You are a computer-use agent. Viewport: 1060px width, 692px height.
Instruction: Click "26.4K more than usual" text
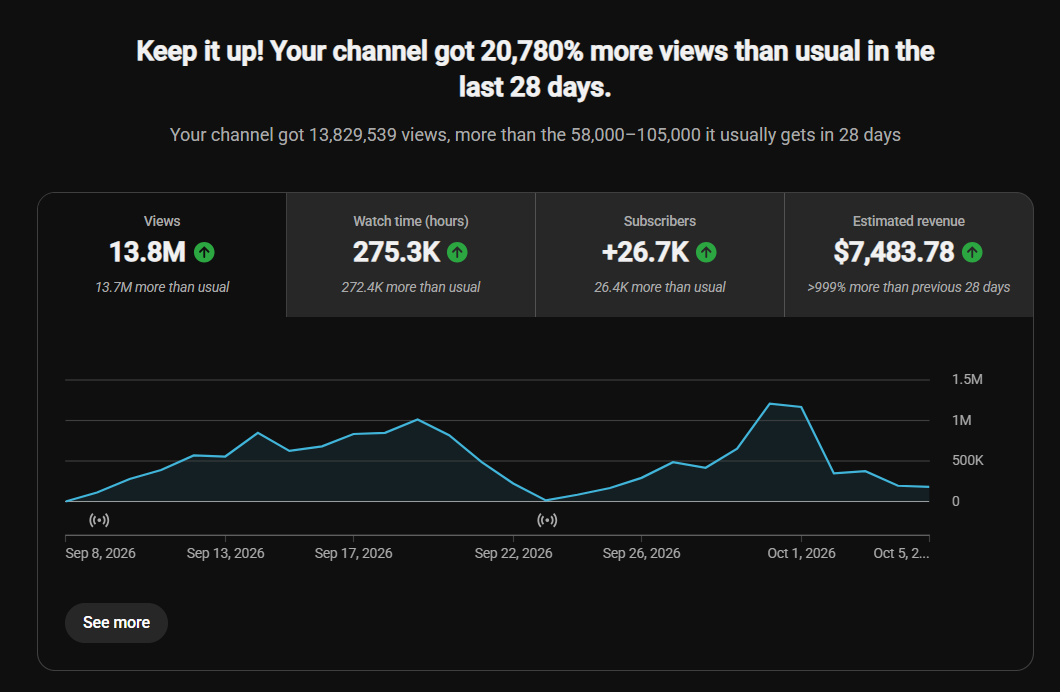[x=660, y=287]
